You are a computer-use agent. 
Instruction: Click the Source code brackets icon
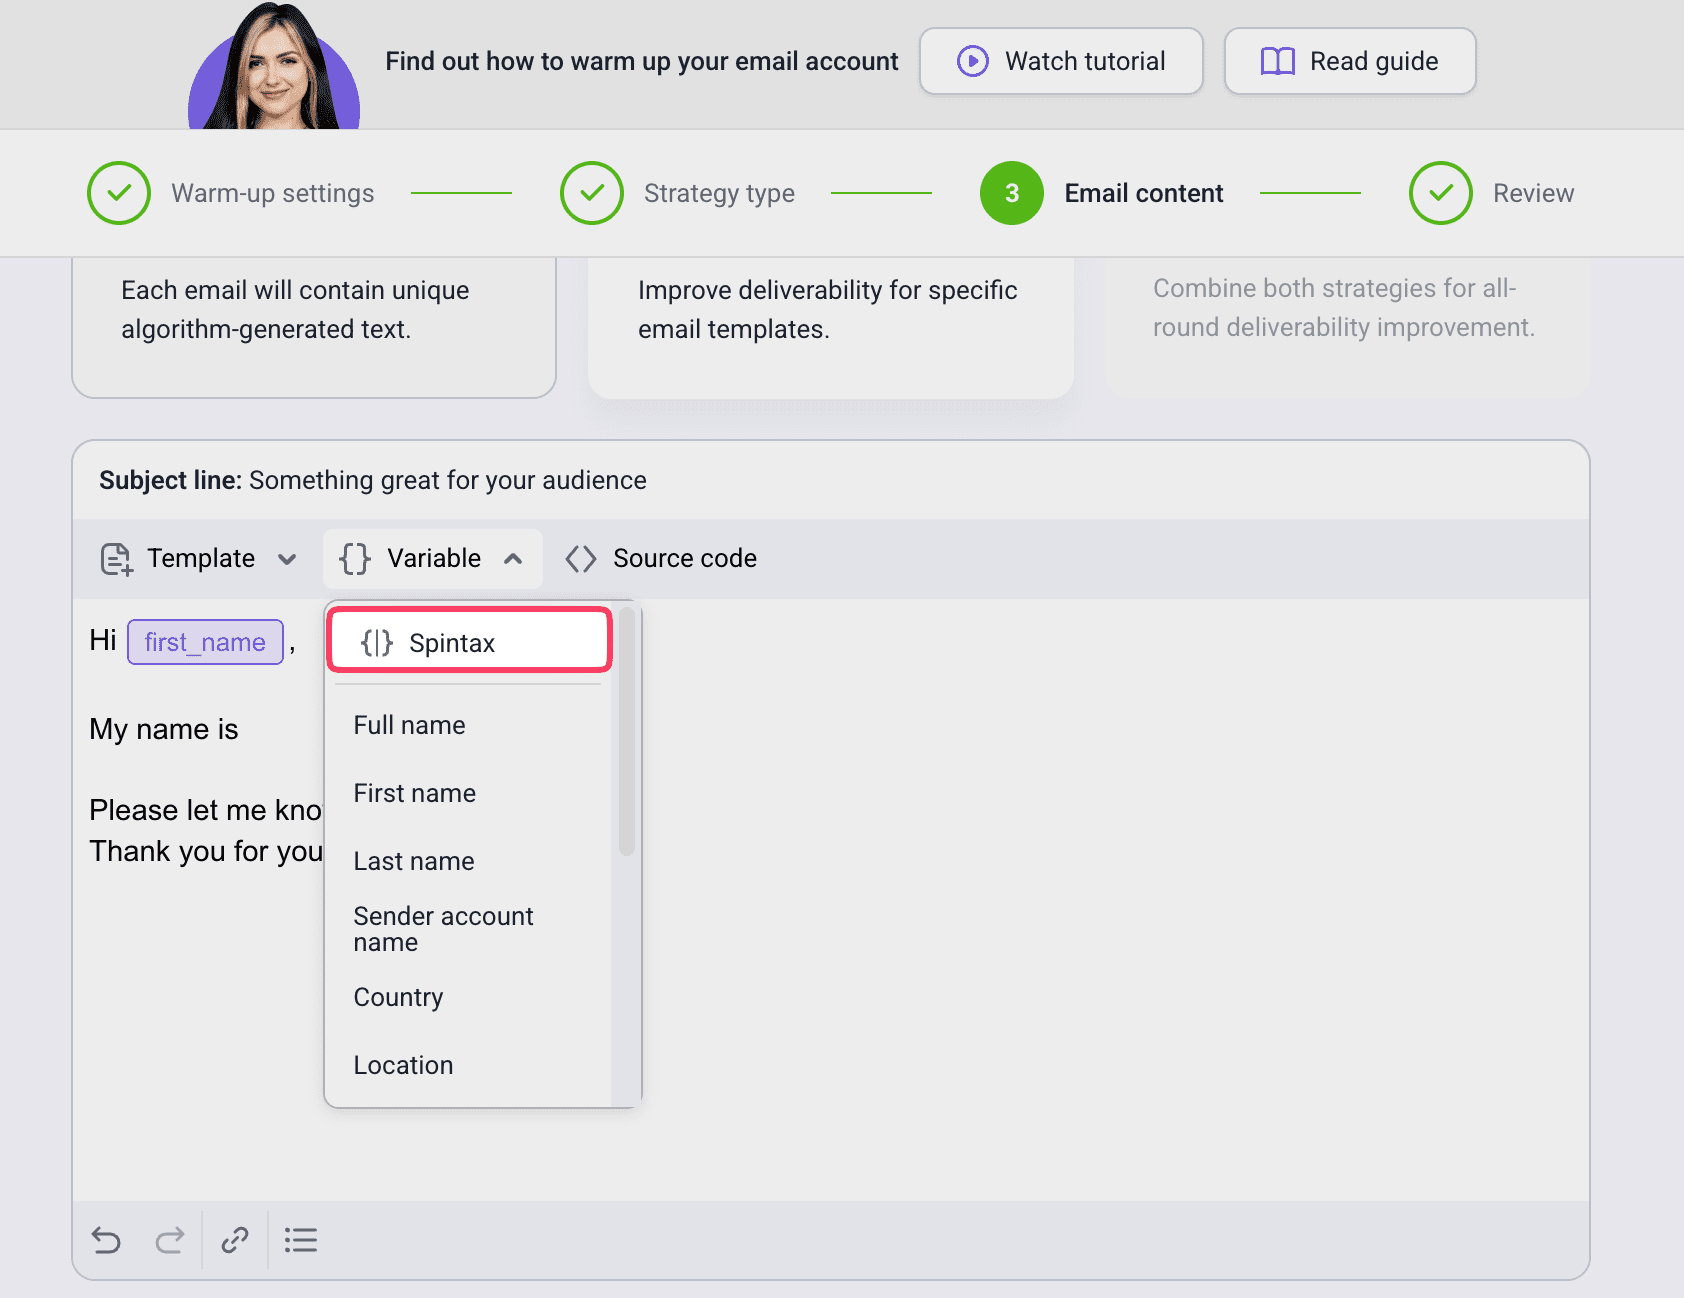pos(580,559)
